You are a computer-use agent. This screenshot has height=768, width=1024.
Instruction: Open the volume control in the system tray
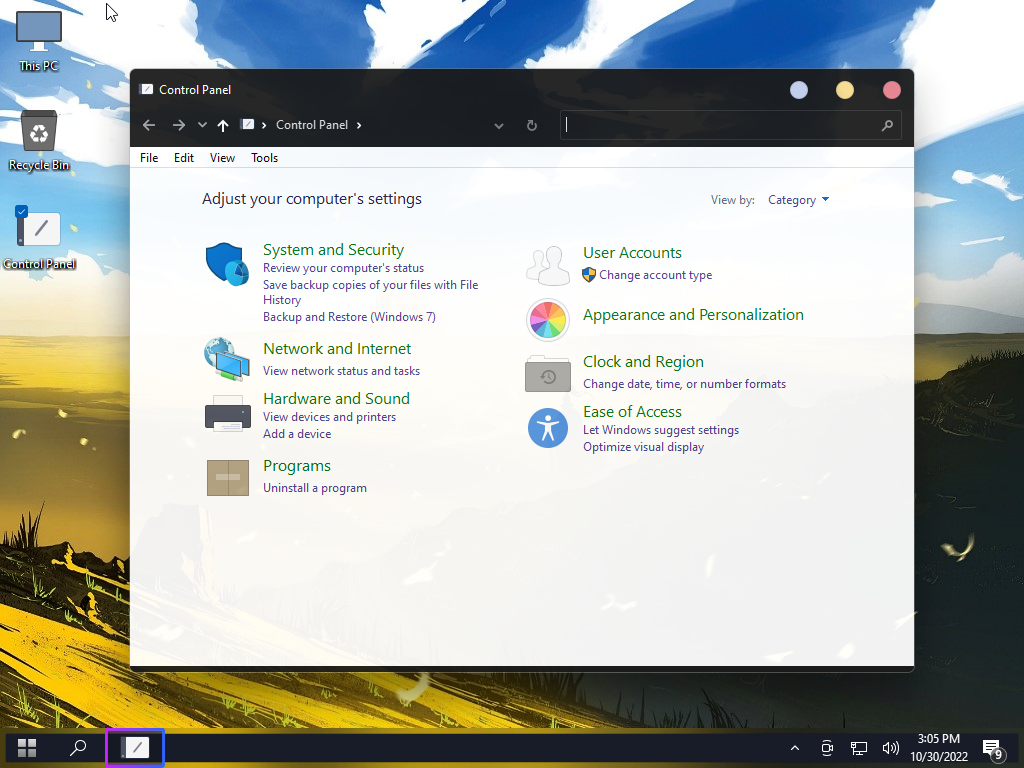coord(890,748)
